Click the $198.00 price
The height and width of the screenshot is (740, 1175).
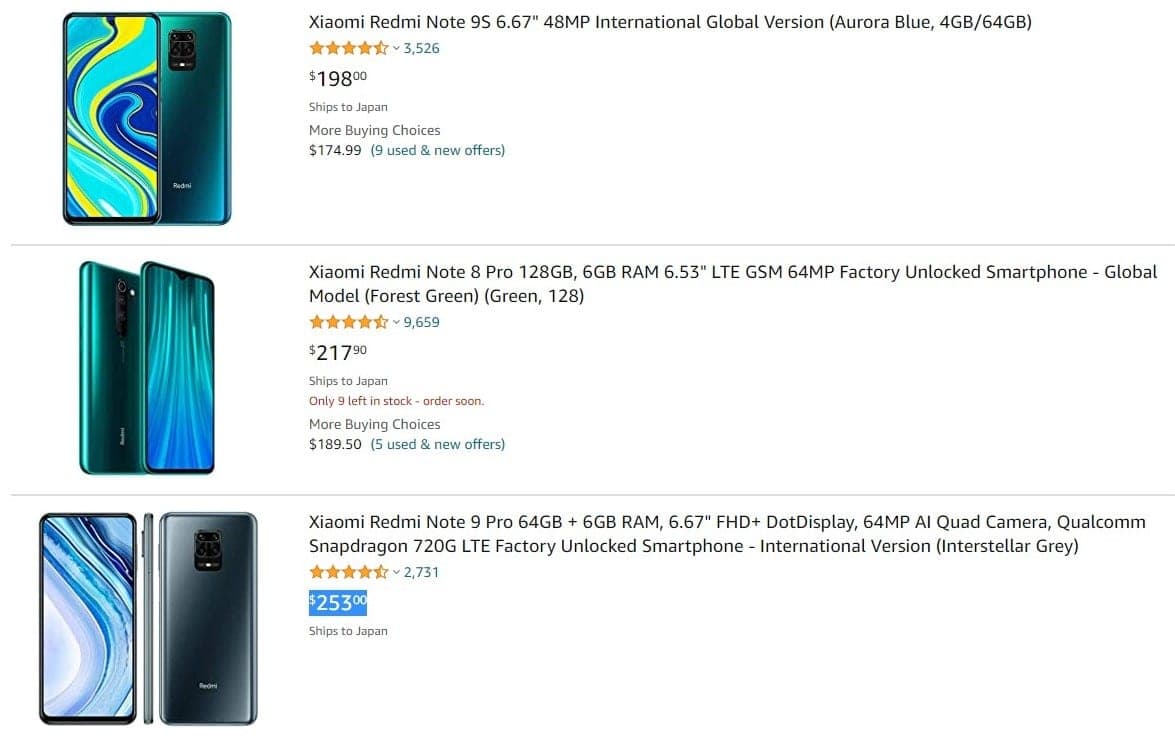tap(338, 79)
